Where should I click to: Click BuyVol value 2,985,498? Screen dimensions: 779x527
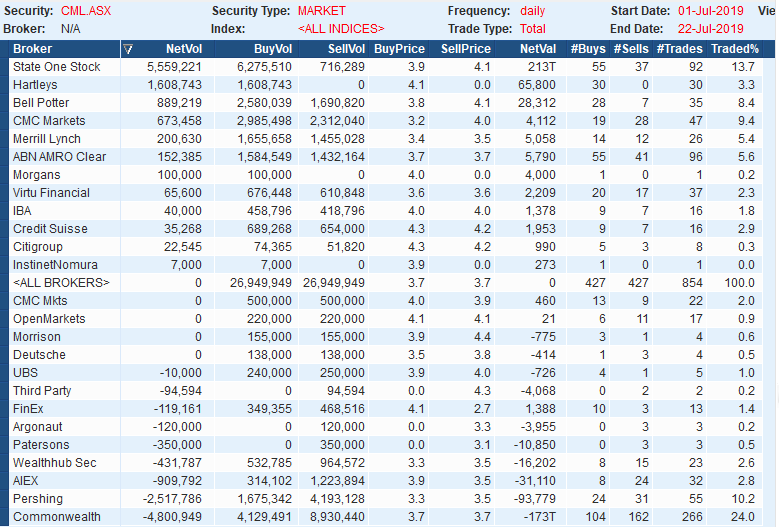coord(264,121)
